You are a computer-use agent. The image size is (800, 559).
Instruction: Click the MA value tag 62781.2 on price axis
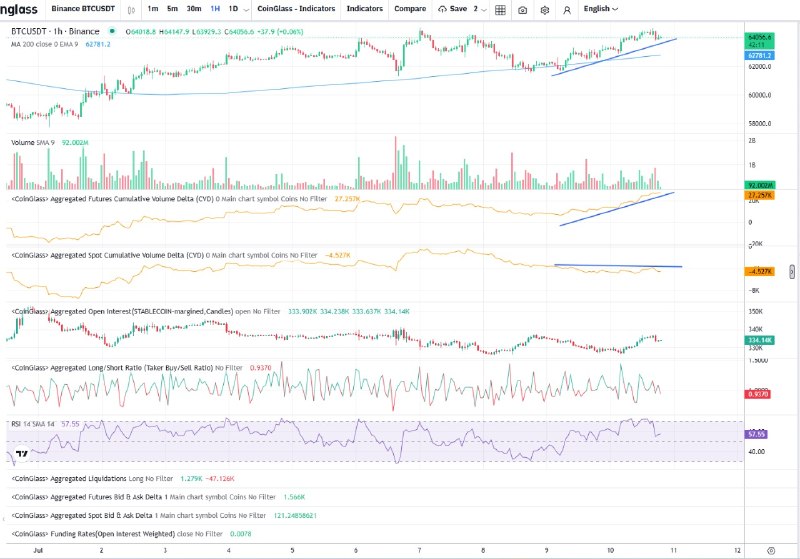click(760, 55)
